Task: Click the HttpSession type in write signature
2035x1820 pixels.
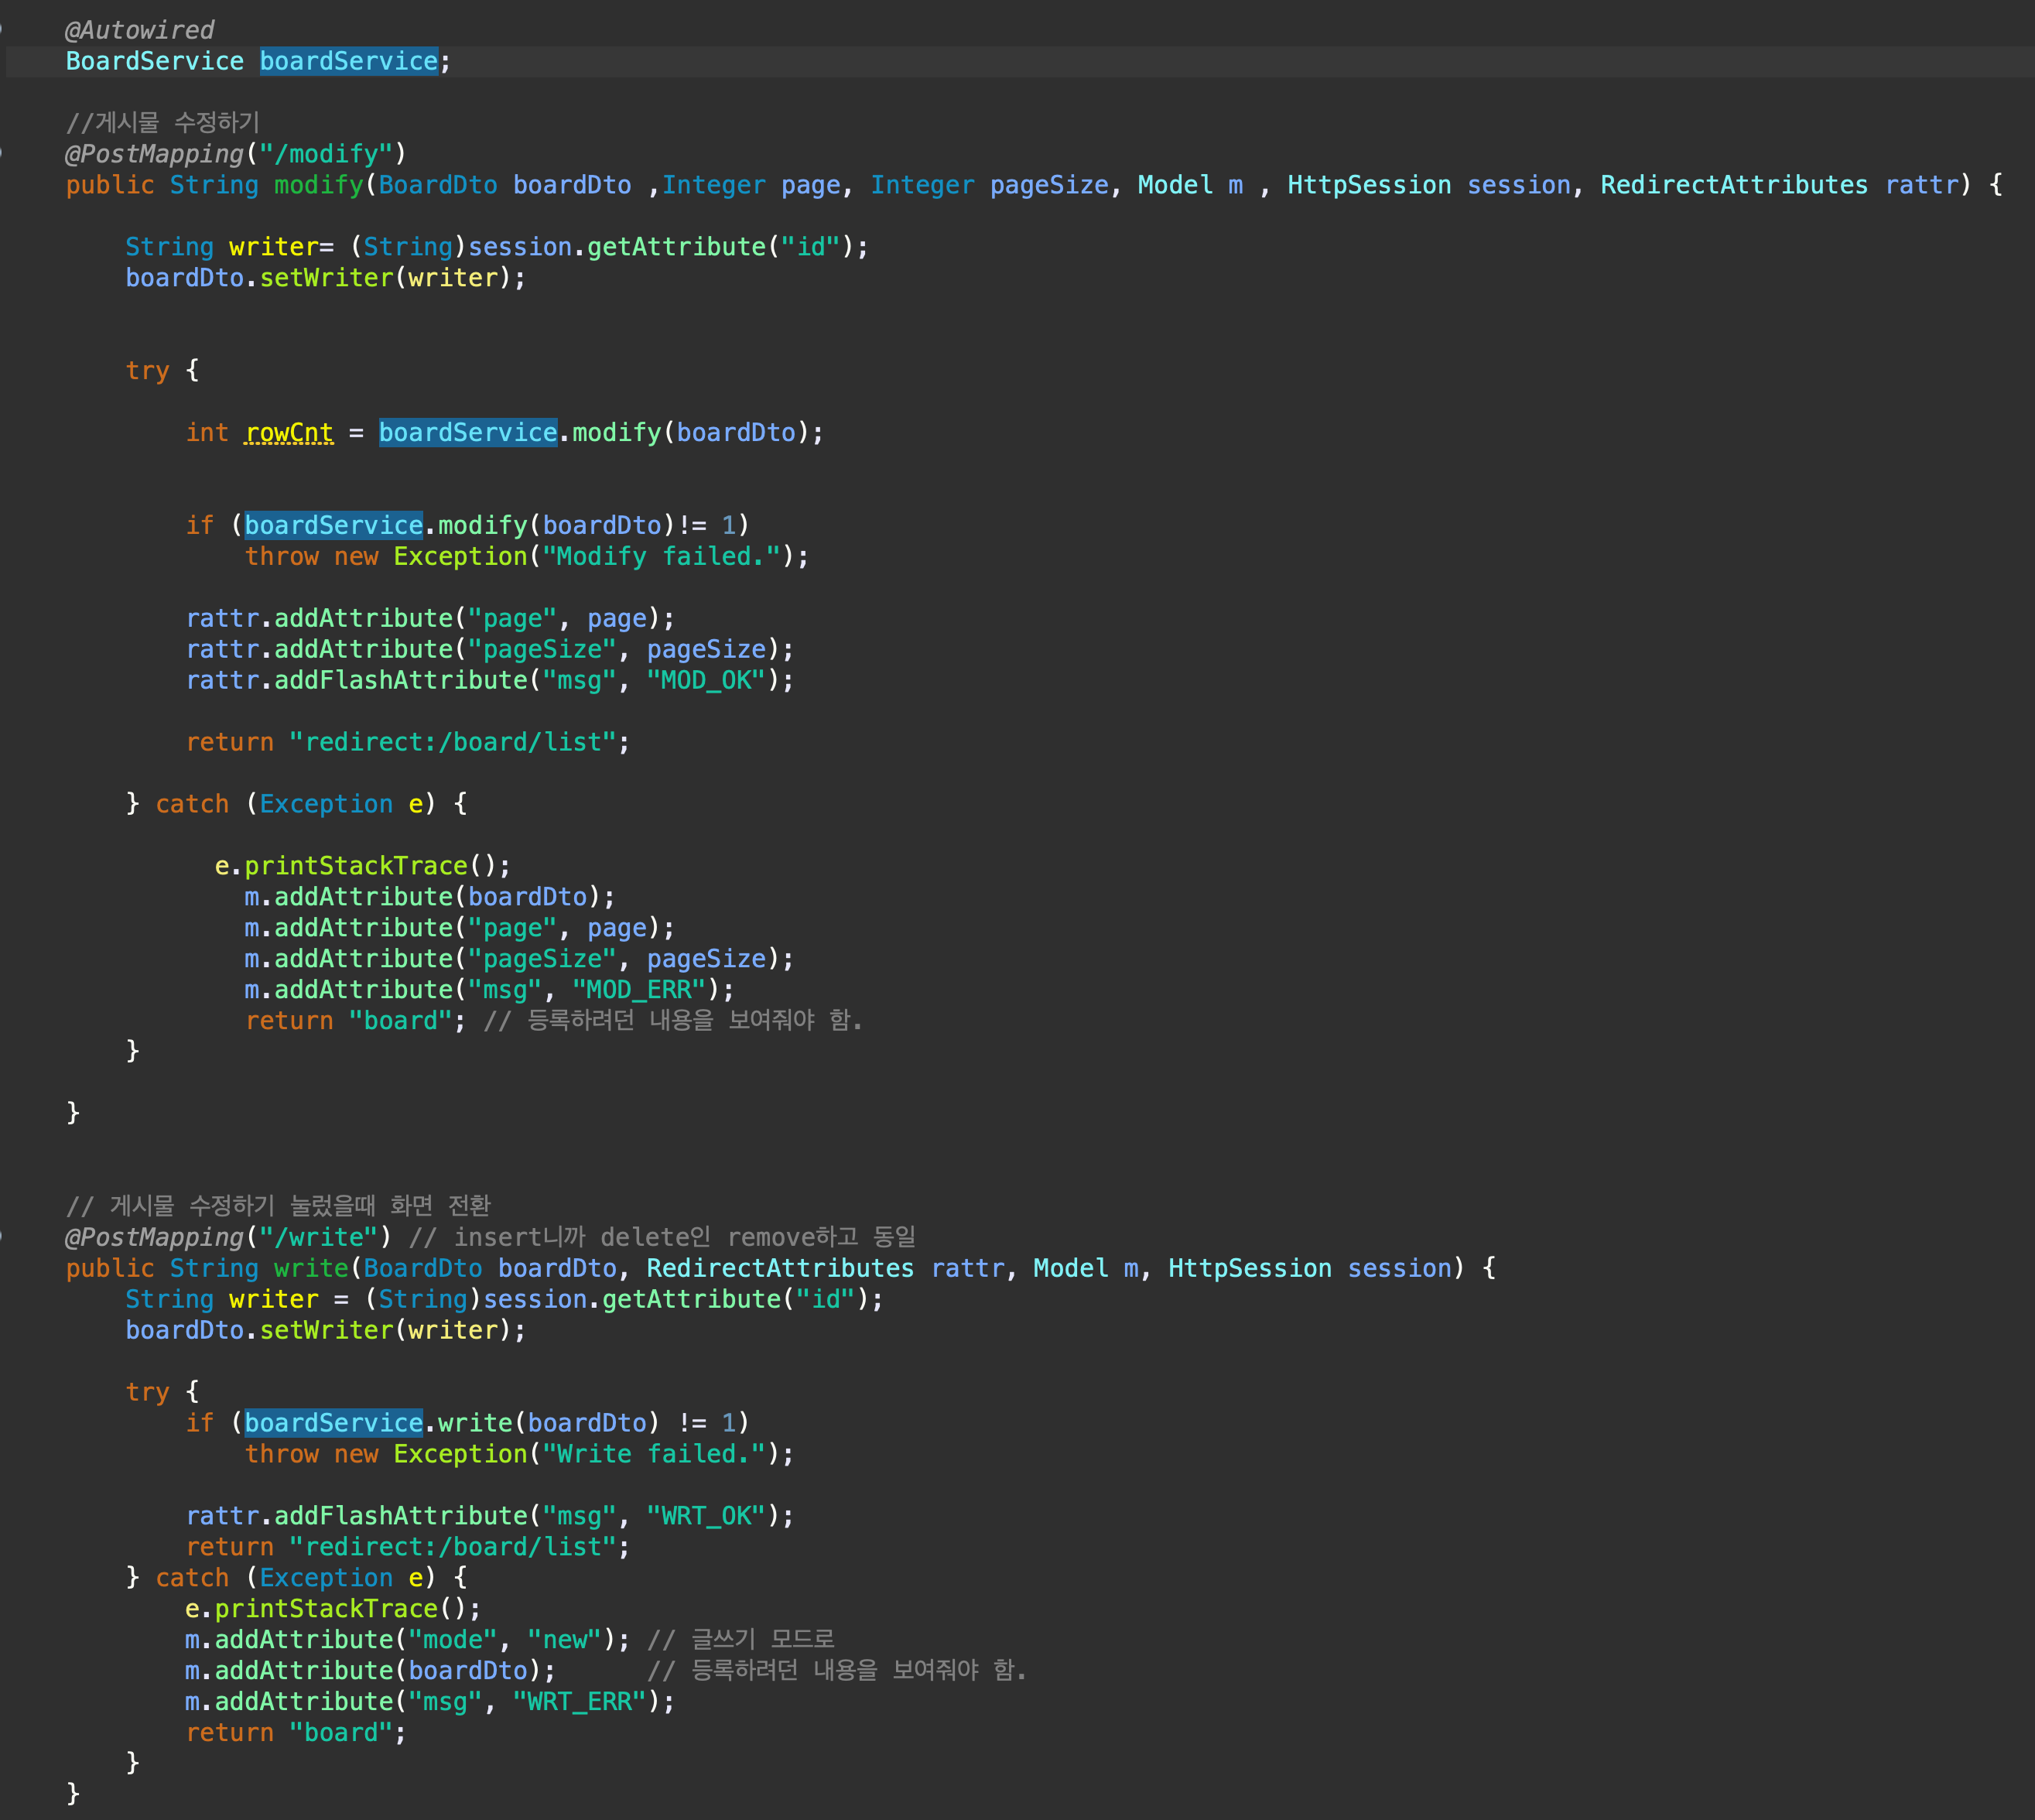Action: pyautogui.click(x=1249, y=1268)
